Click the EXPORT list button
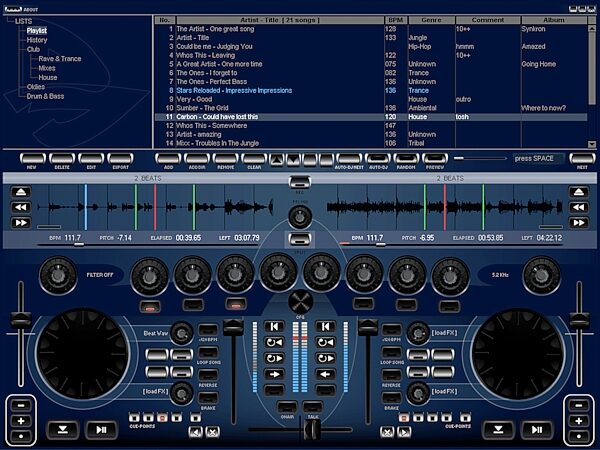Viewport: 600px width, 450px height. coord(120,158)
